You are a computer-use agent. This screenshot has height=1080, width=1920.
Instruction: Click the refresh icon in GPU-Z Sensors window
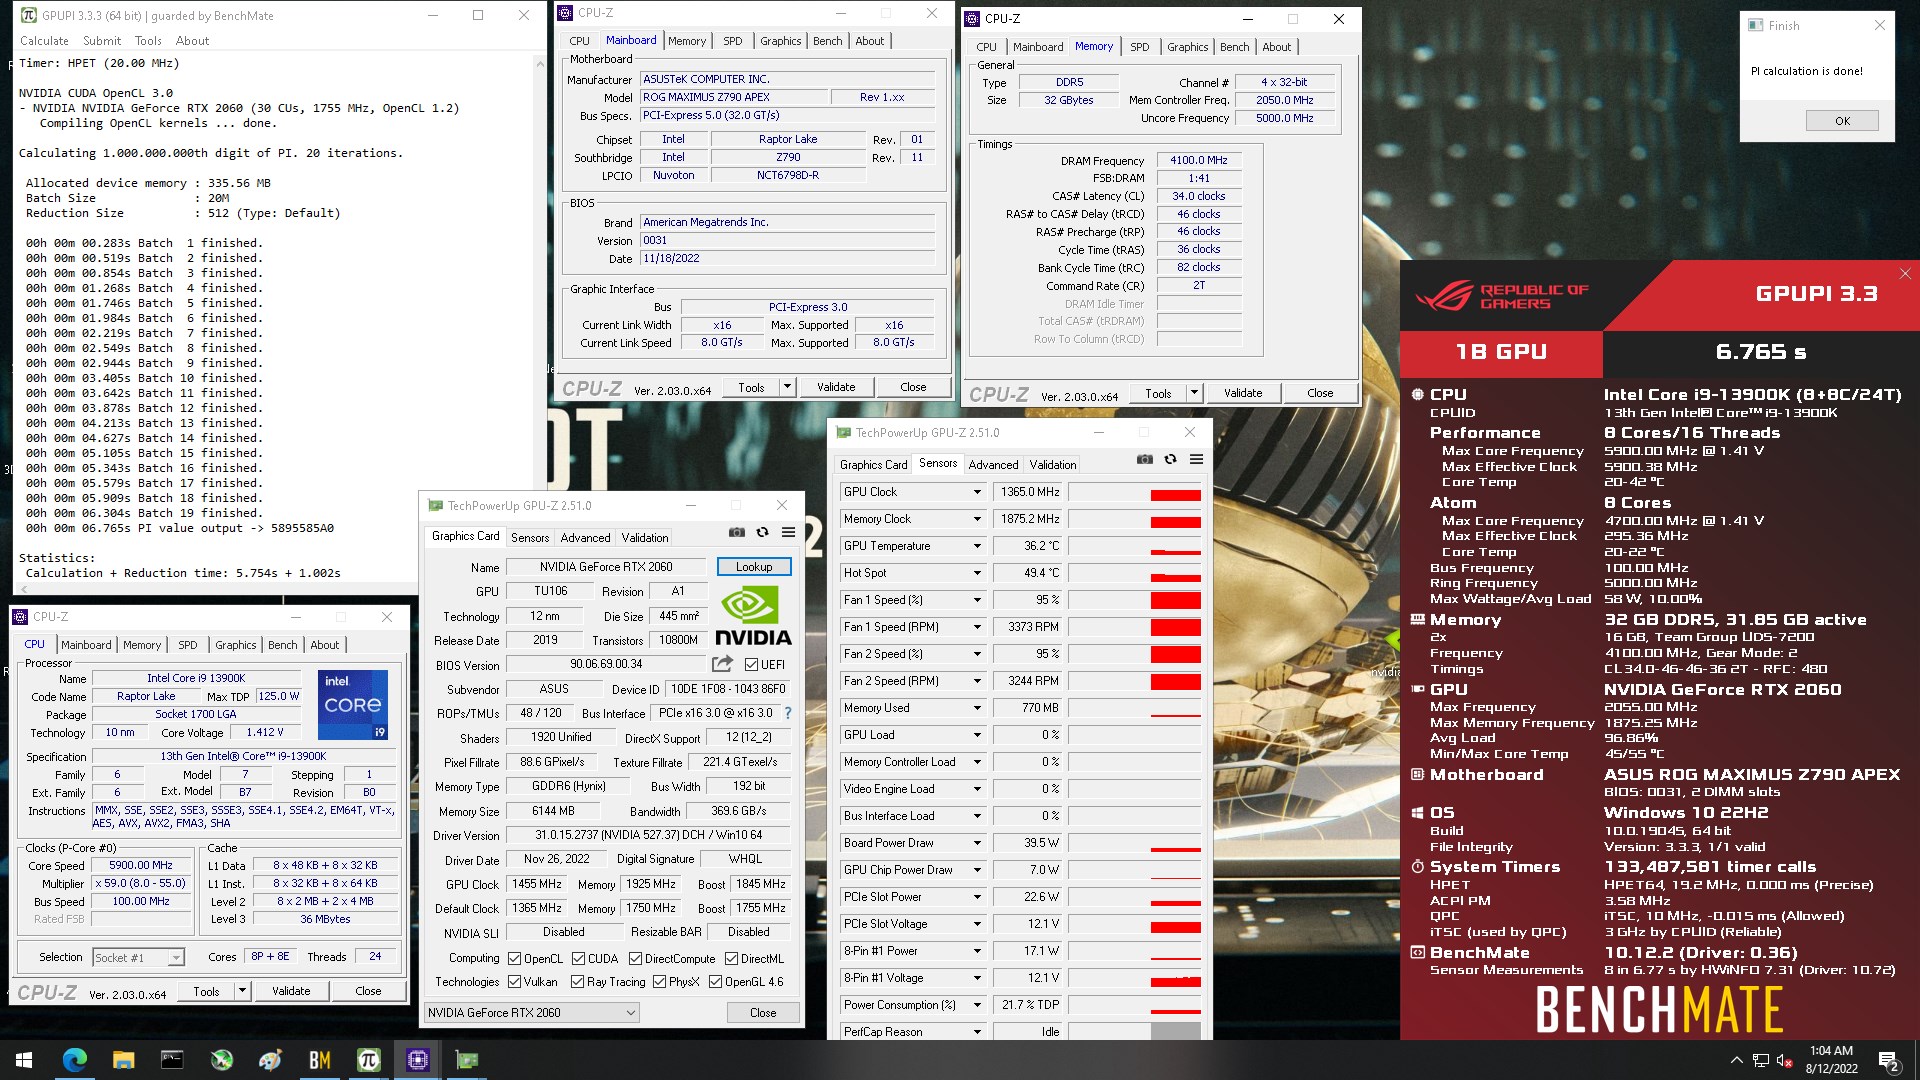coord(1170,459)
